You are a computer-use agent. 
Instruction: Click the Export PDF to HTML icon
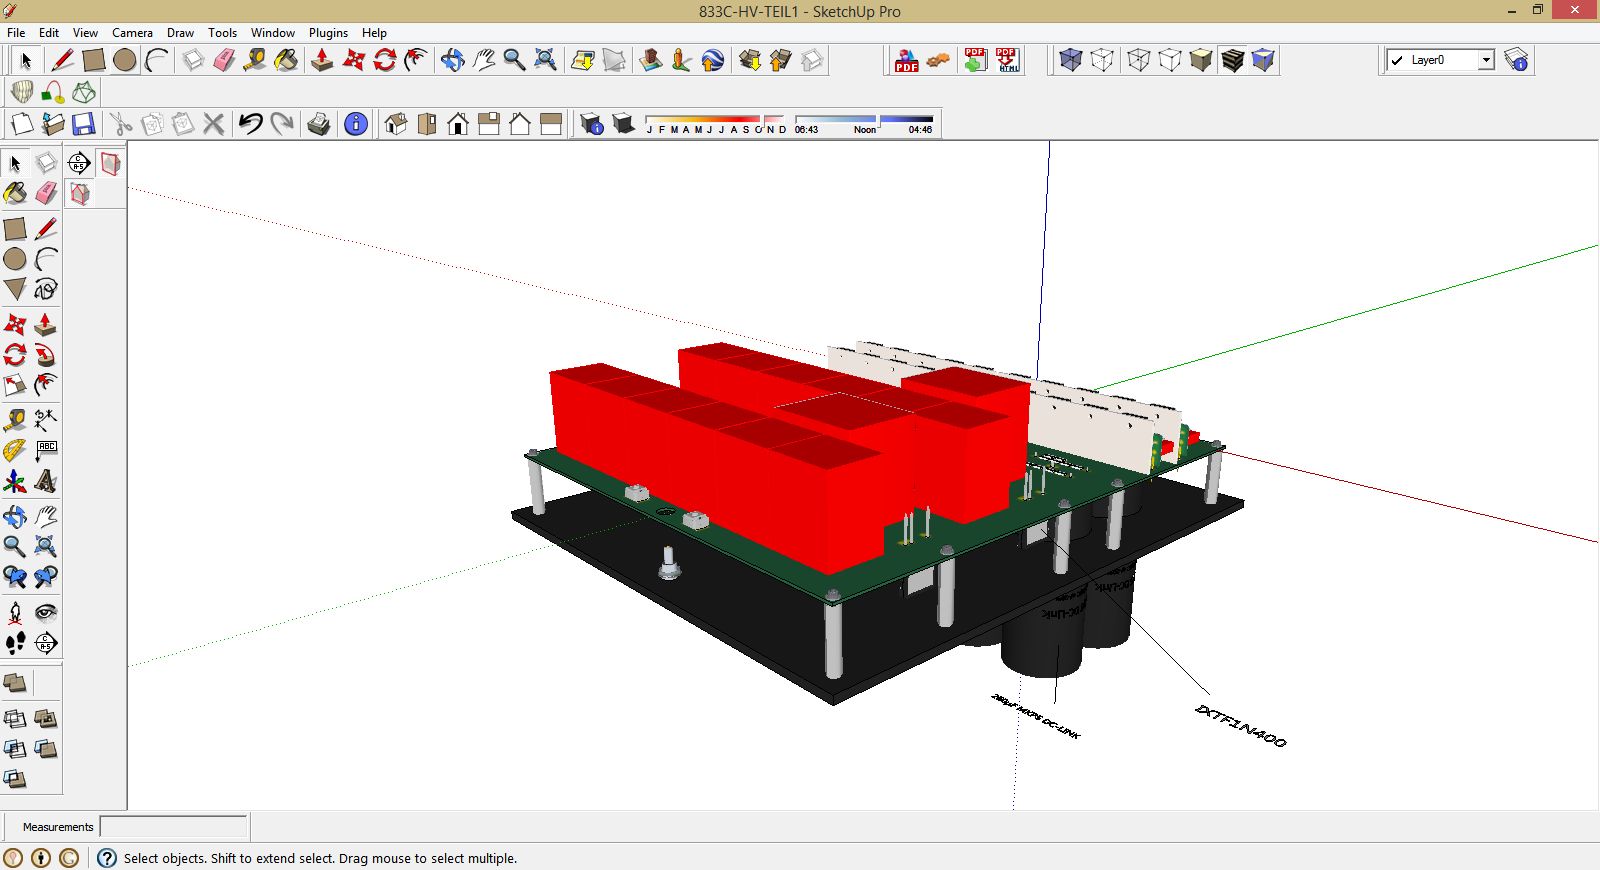click(1007, 60)
